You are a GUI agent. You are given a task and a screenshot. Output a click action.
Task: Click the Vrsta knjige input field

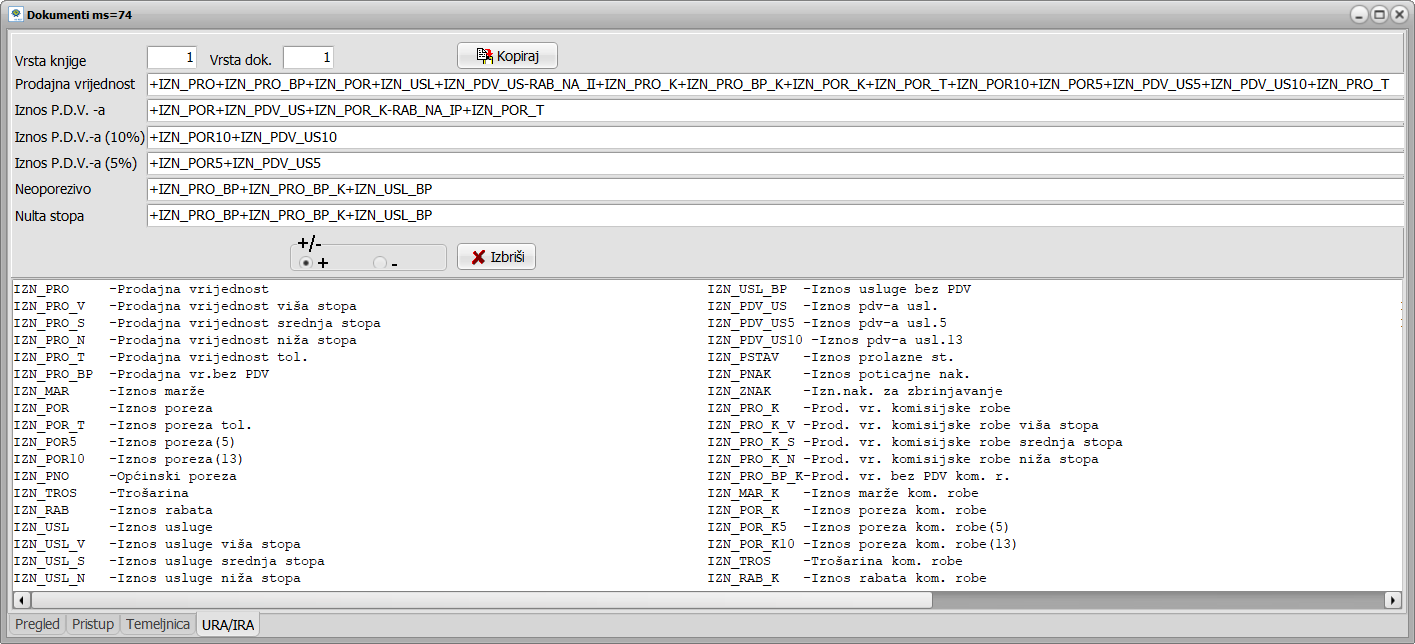[172, 58]
